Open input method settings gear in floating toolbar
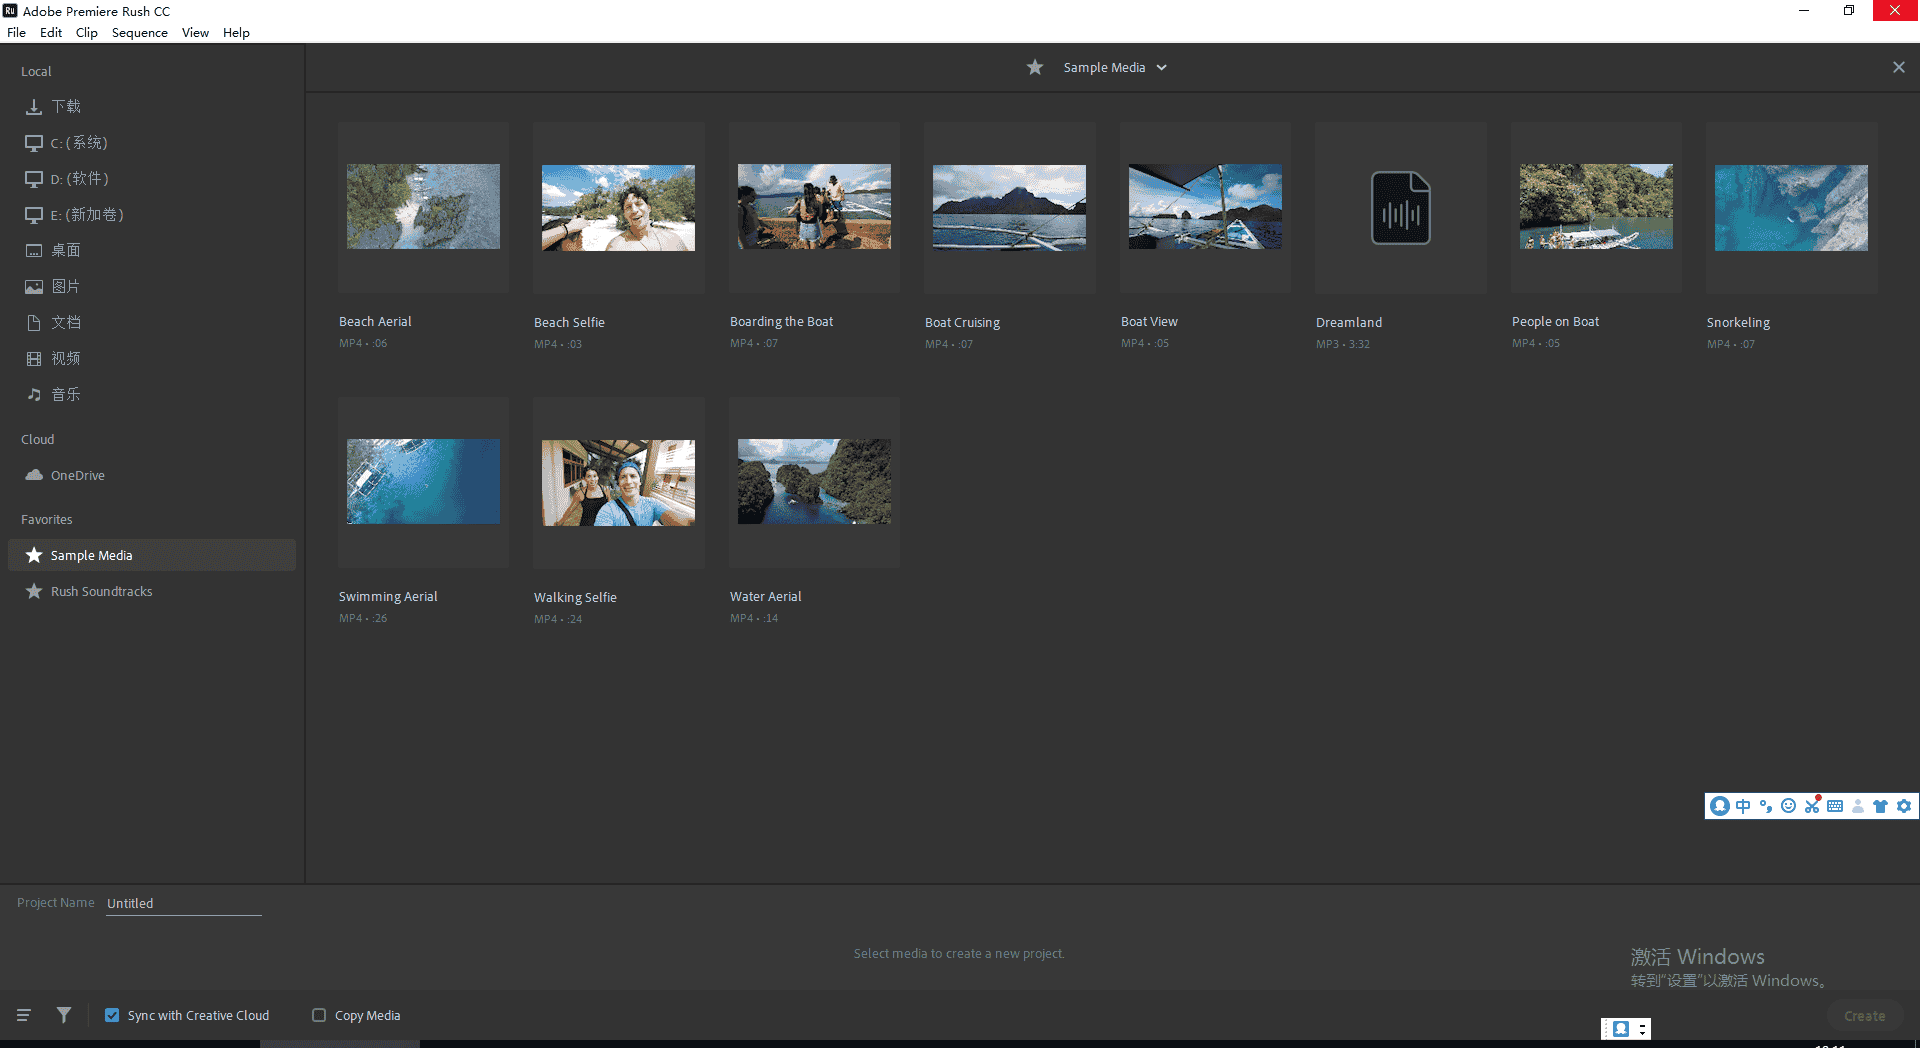Viewport: 1920px width, 1048px height. pyautogui.click(x=1903, y=806)
